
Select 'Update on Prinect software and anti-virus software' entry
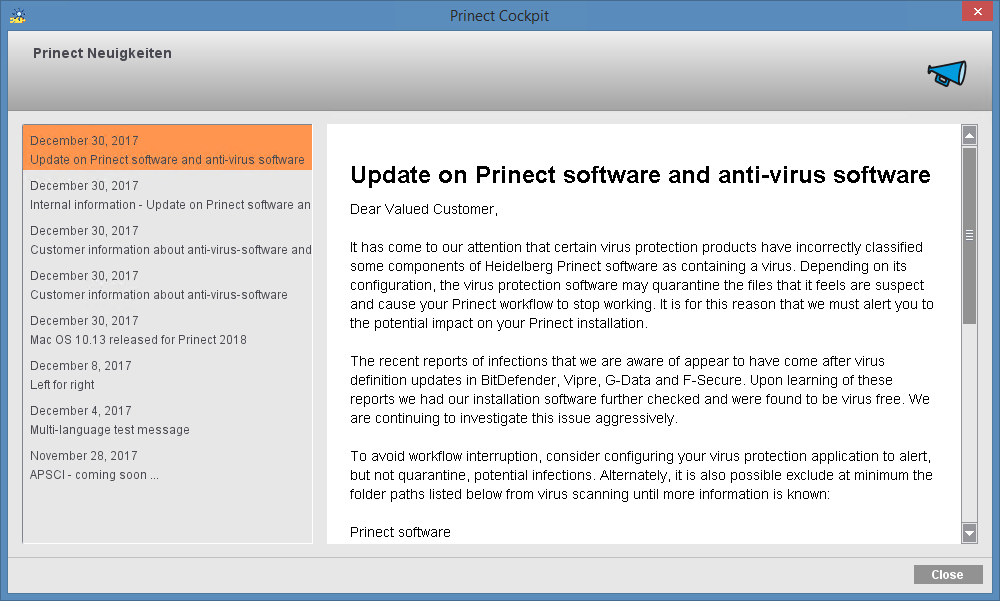167,150
